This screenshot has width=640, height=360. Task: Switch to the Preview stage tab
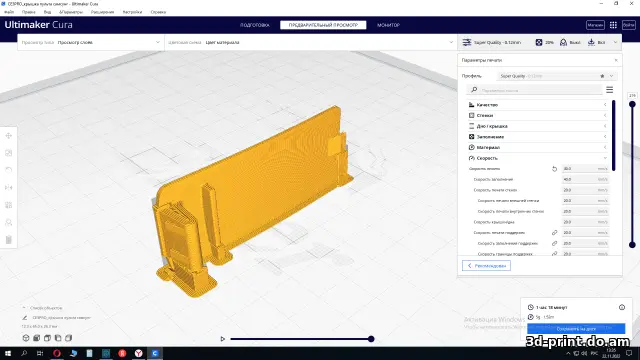click(x=323, y=25)
